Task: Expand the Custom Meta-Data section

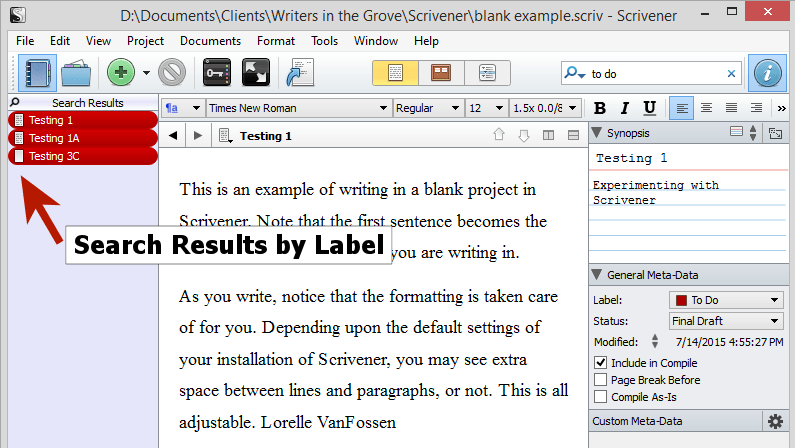Action: (x=676, y=421)
